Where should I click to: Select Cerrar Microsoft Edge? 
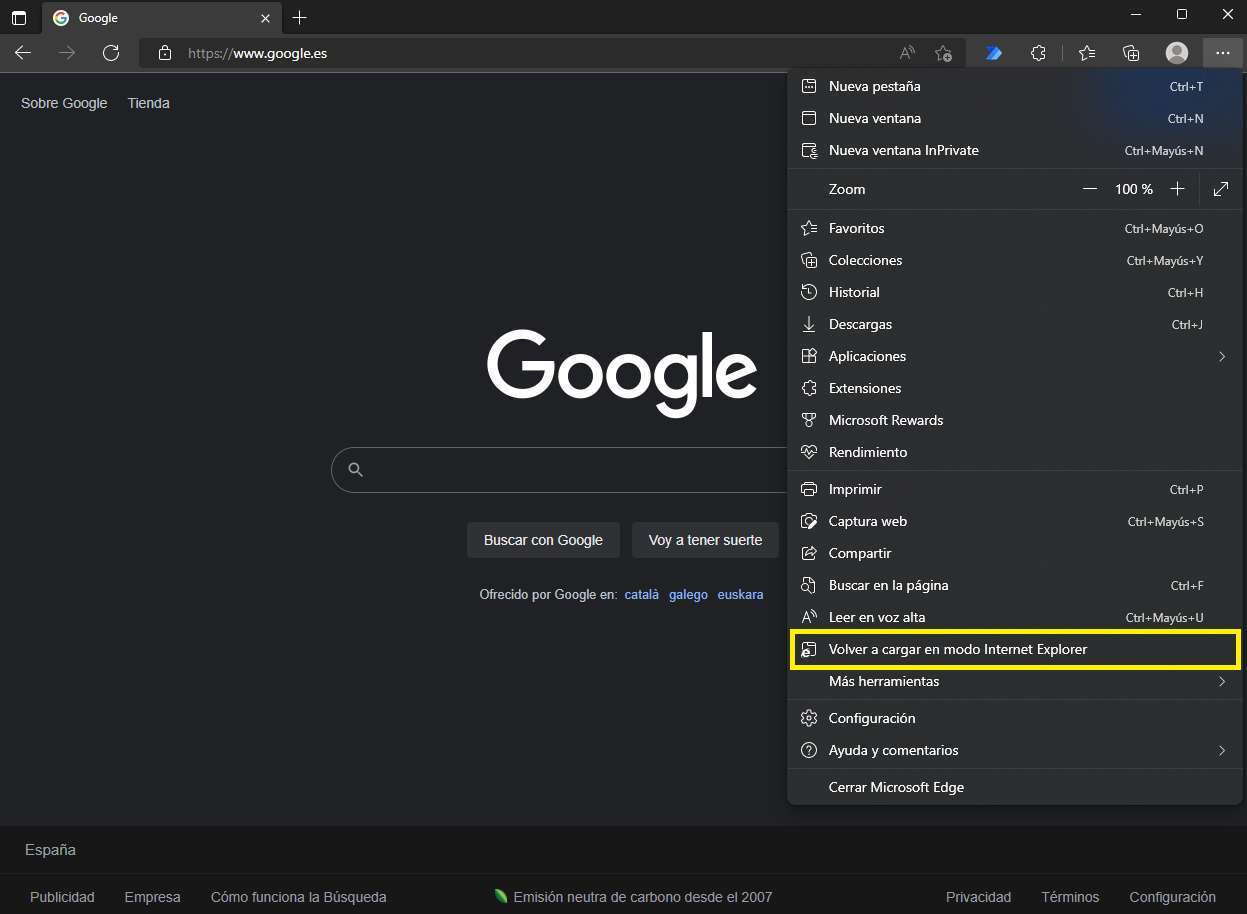pyautogui.click(x=1015, y=787)
